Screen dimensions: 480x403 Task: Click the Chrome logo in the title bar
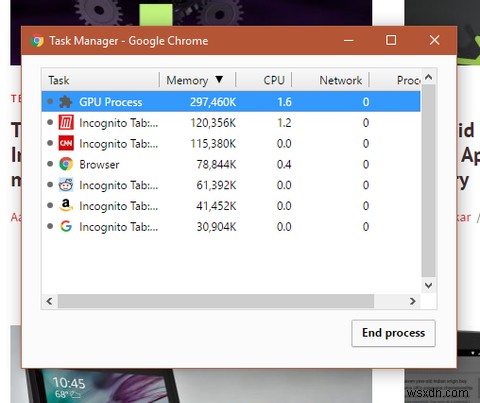(37, 41)
